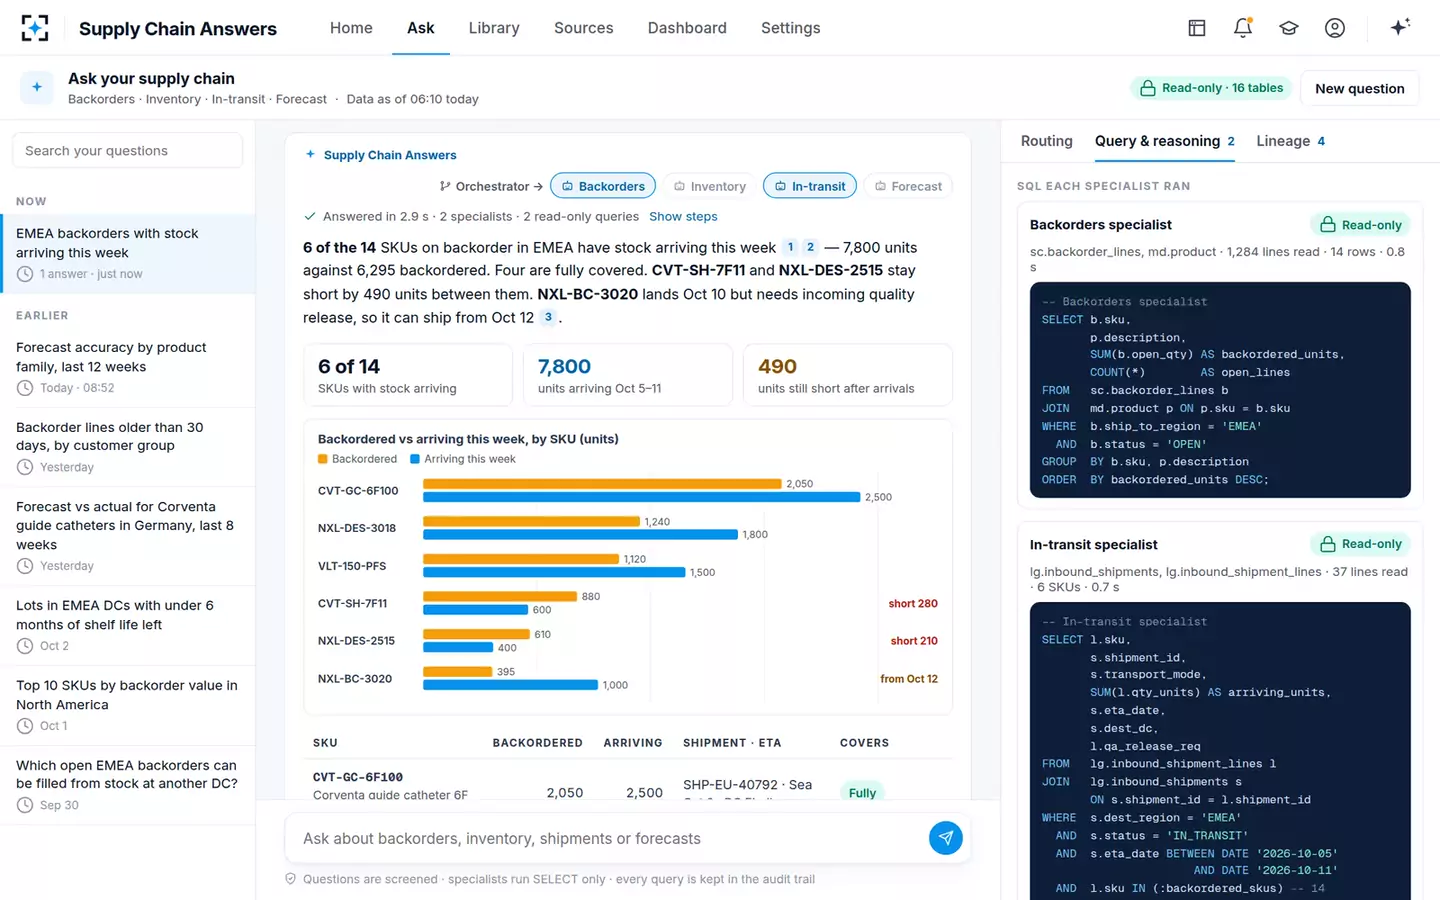Click the Backorders specialist Read-only badge
1440x900 pixels.
coord(1360,225)
